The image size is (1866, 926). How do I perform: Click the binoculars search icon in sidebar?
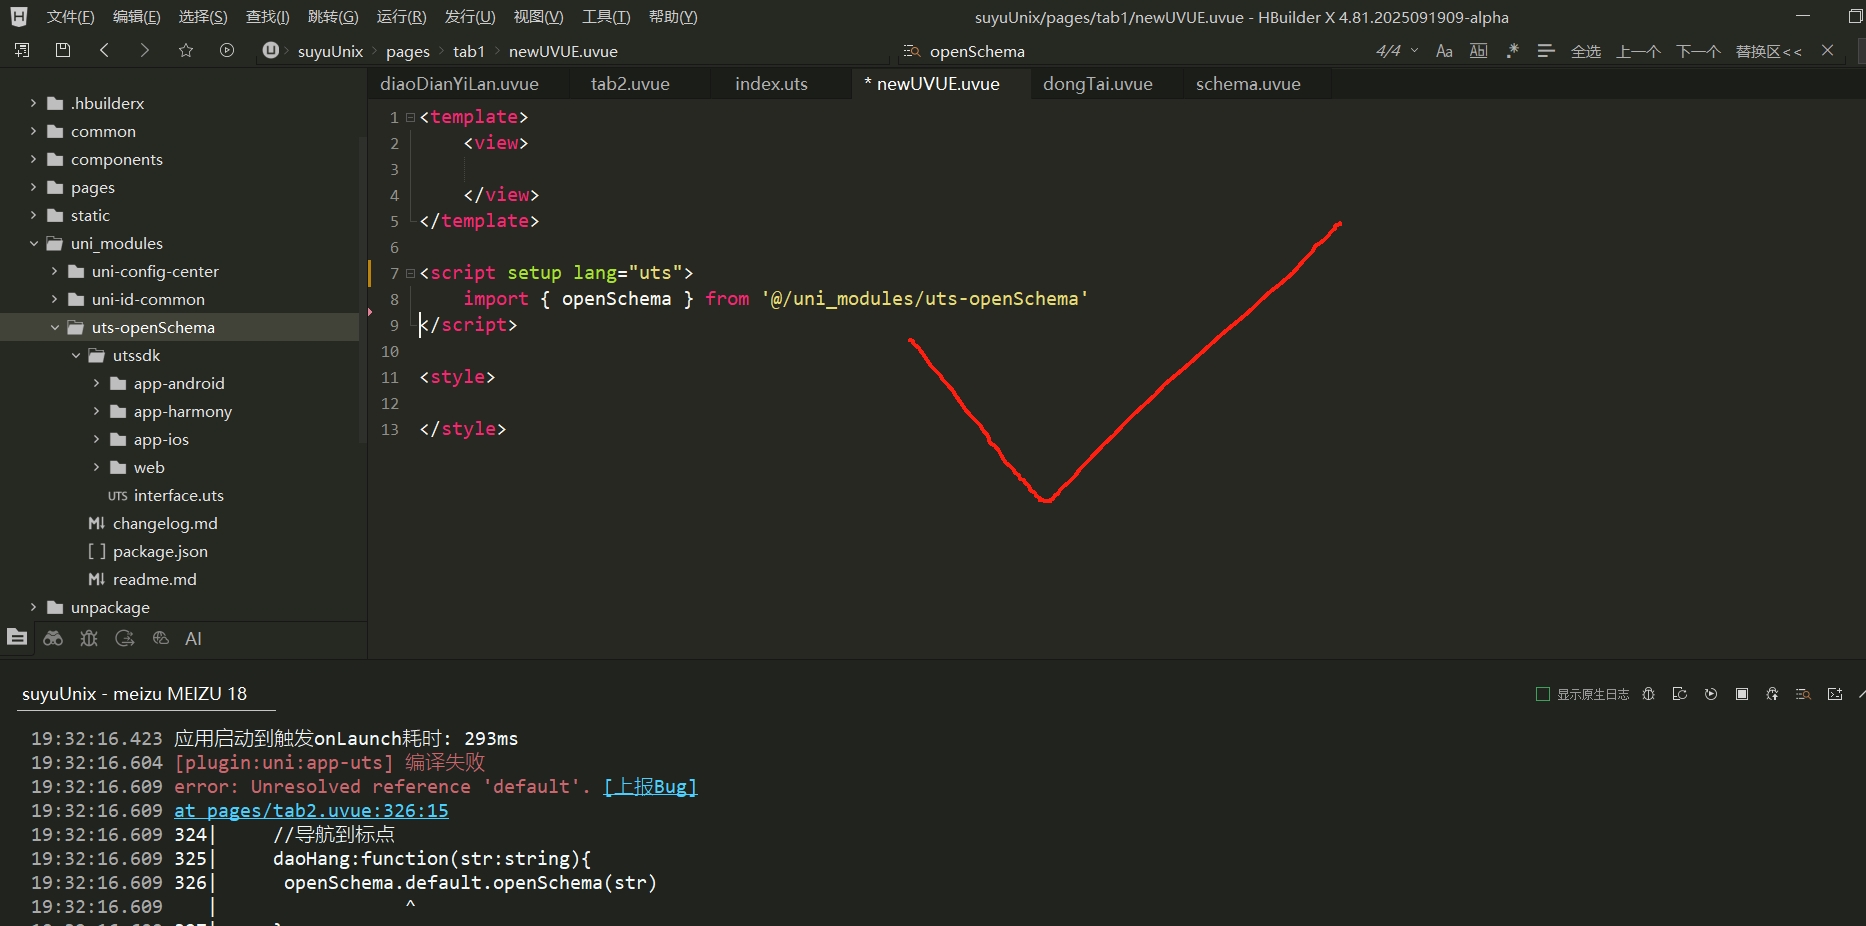53,638
